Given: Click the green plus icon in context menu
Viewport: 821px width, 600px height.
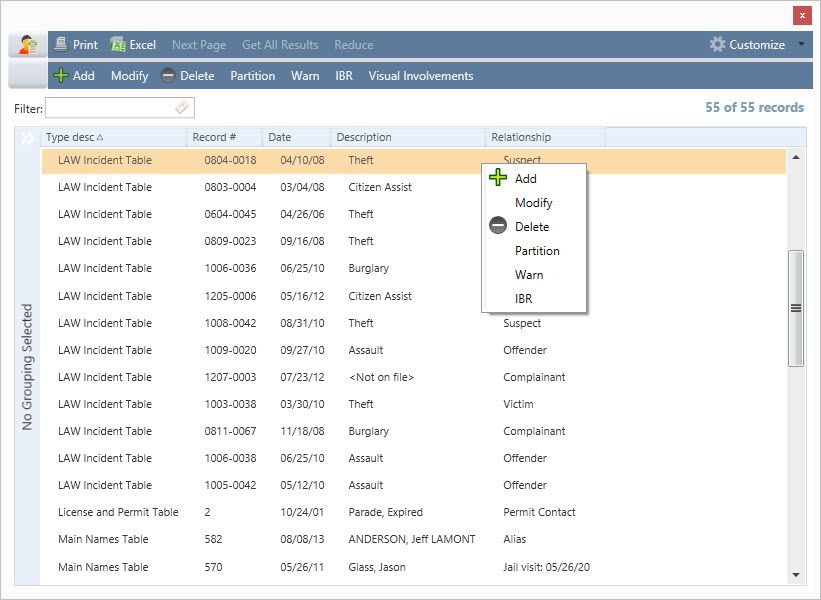Looking at the screenshot, I should pos(498,178).
